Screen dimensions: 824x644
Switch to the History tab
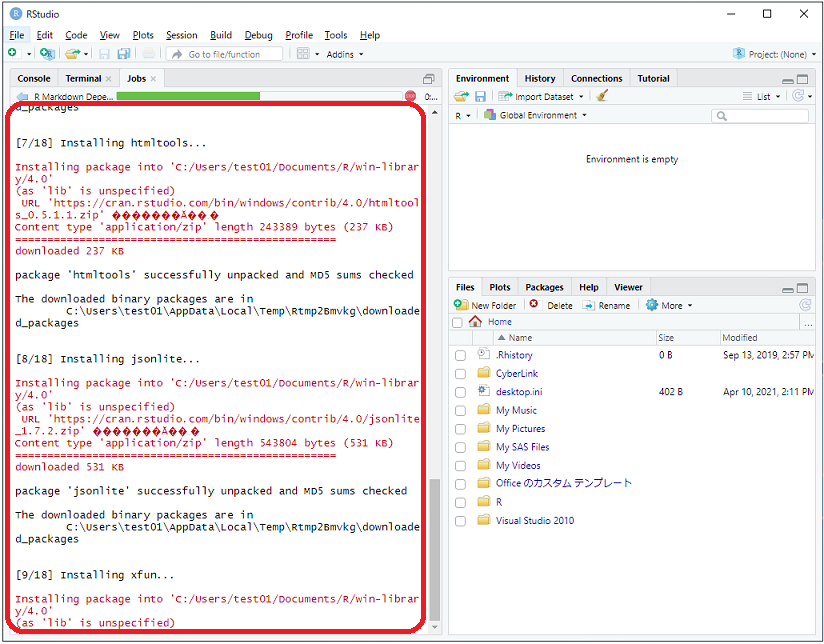(x=540, y=78)
